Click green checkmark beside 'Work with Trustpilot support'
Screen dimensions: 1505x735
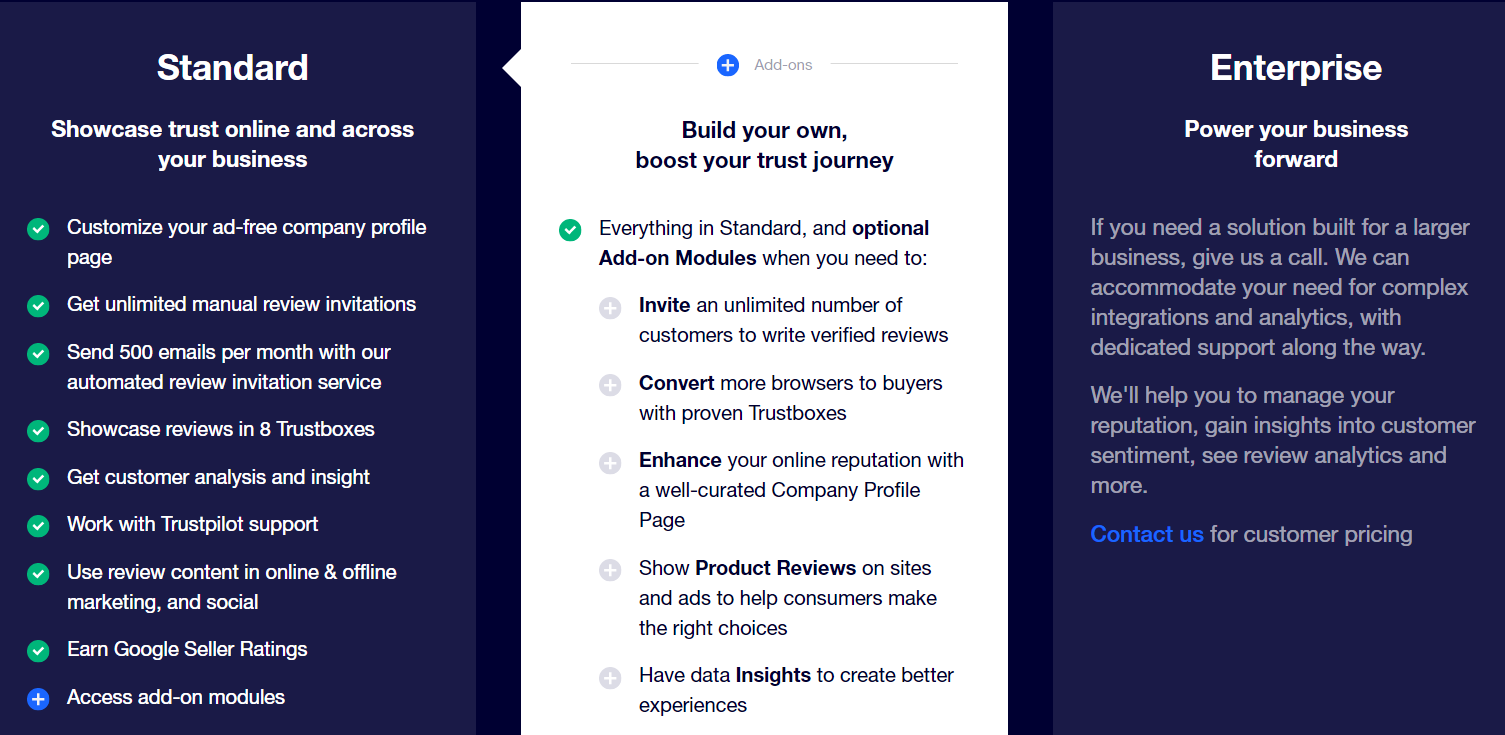pos(38,526)
